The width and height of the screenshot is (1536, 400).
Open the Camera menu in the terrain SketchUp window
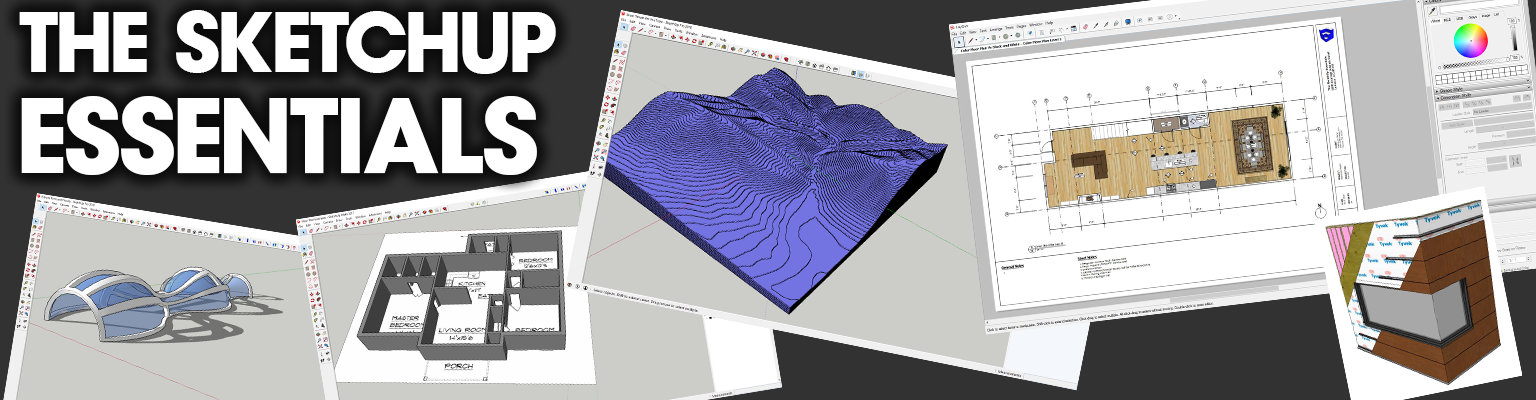coord(654,26)
